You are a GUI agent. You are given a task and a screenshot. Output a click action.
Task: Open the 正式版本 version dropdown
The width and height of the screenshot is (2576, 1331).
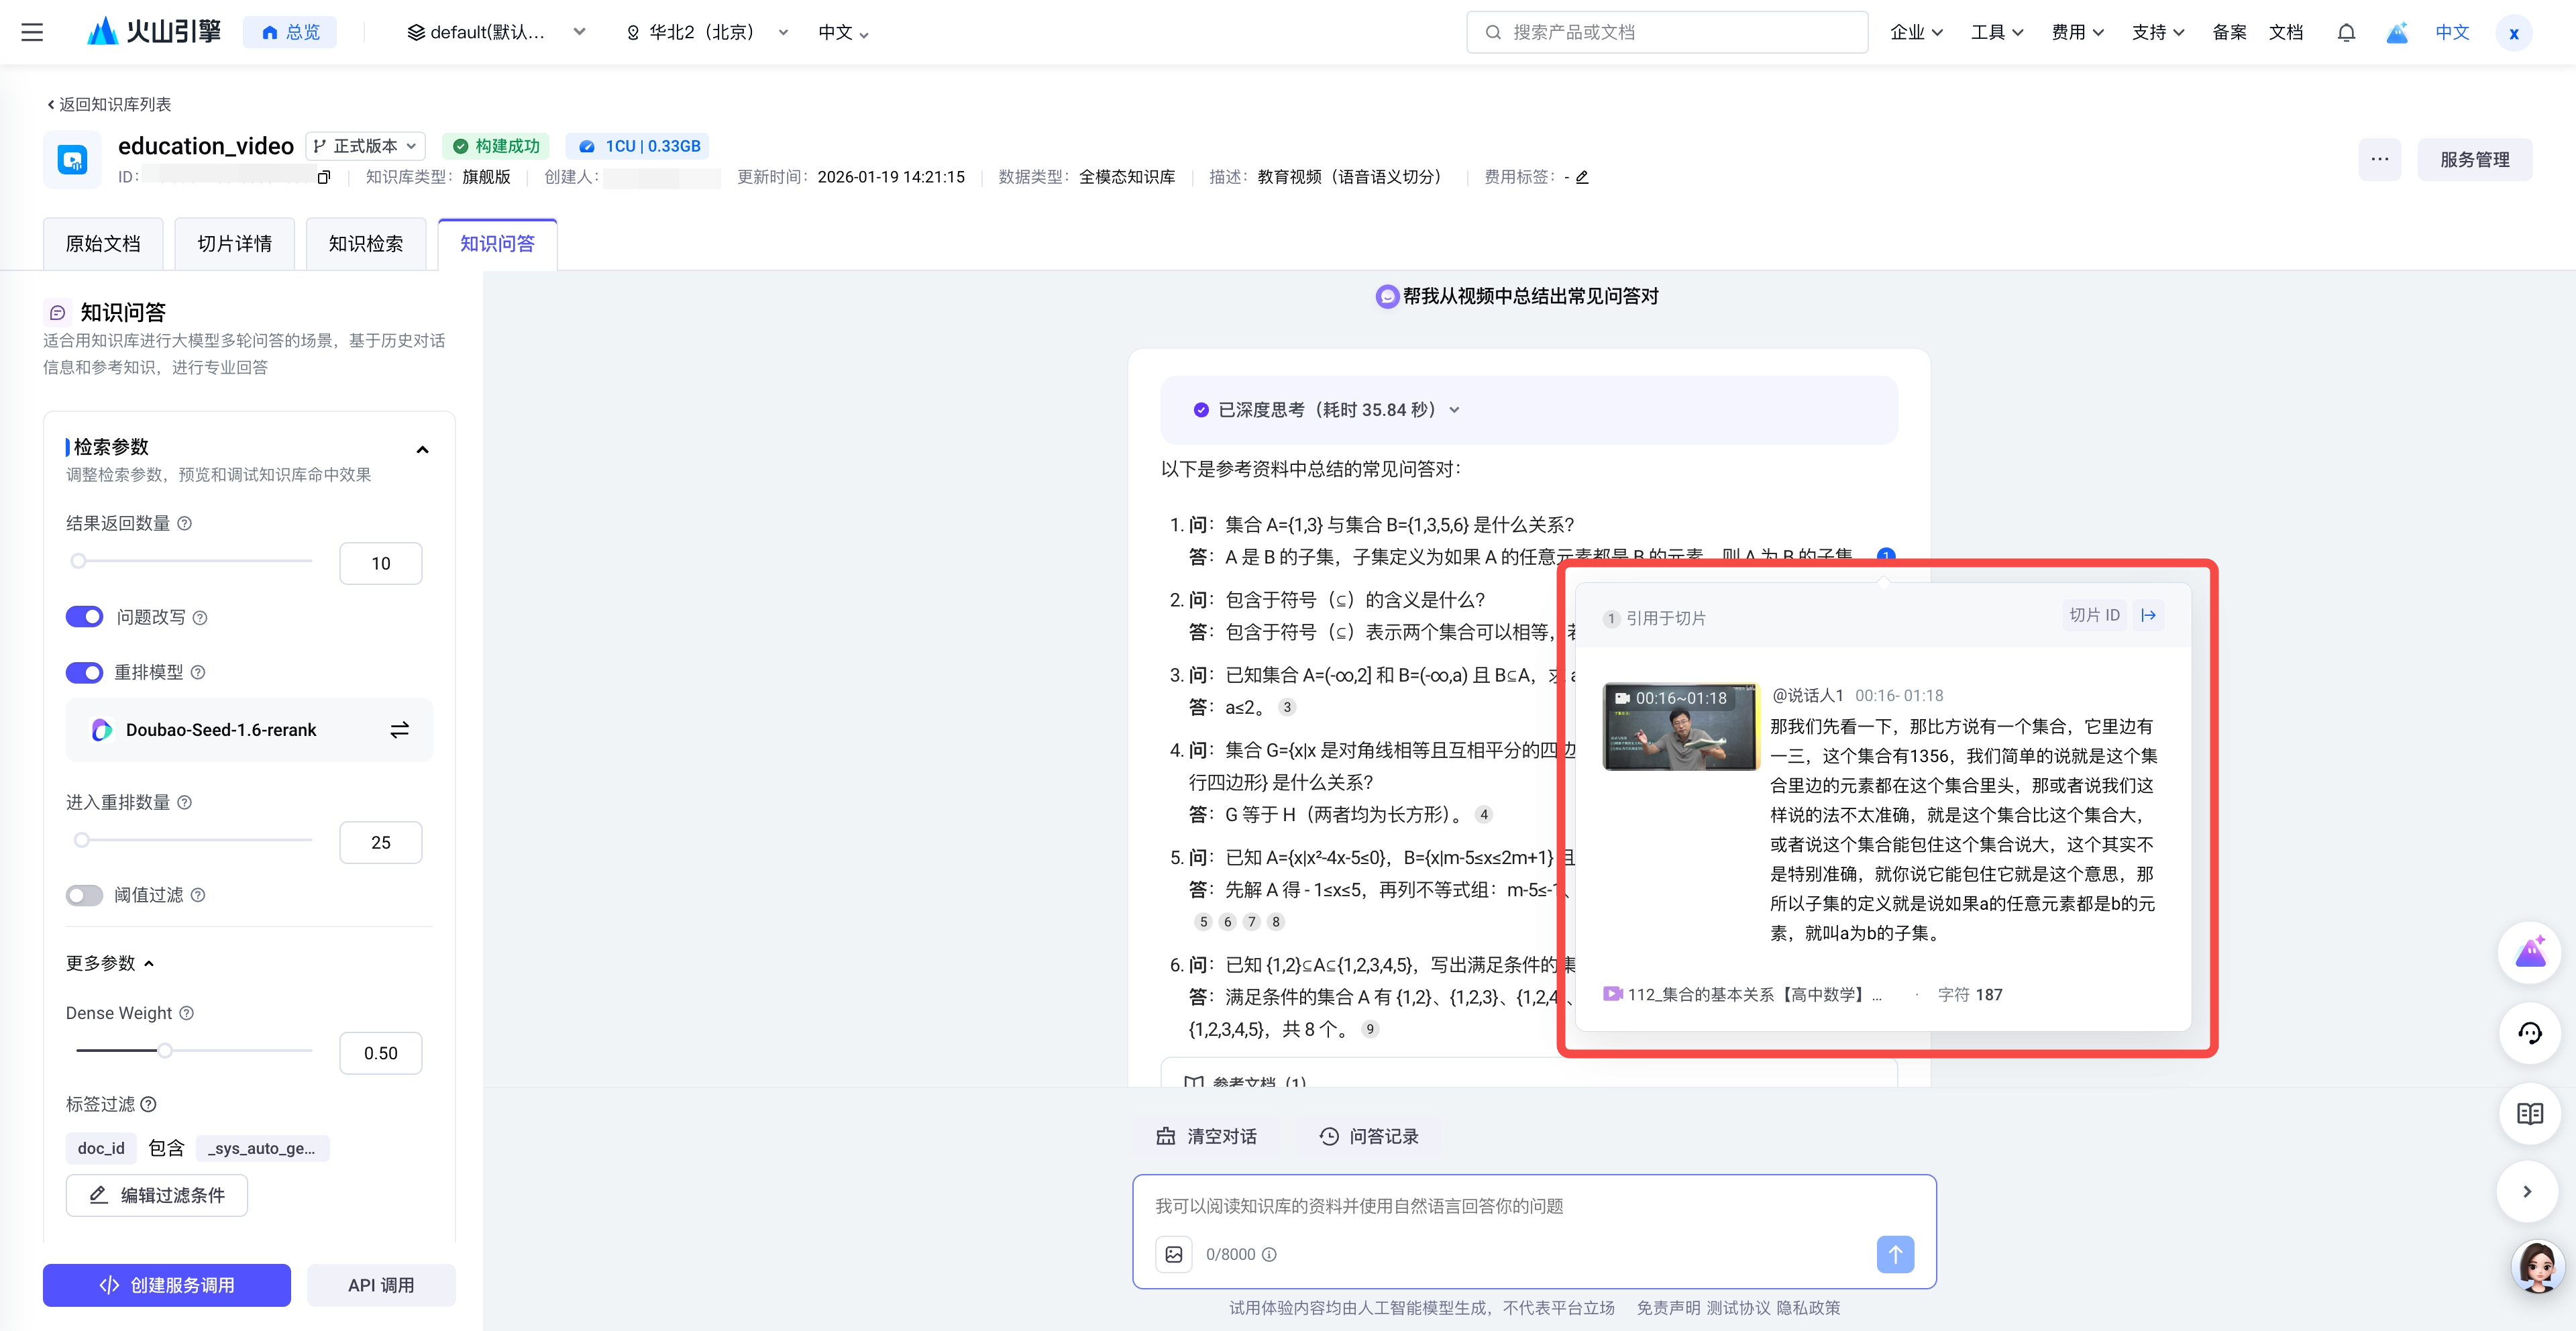pyautogui.click(x=365, y=146)
